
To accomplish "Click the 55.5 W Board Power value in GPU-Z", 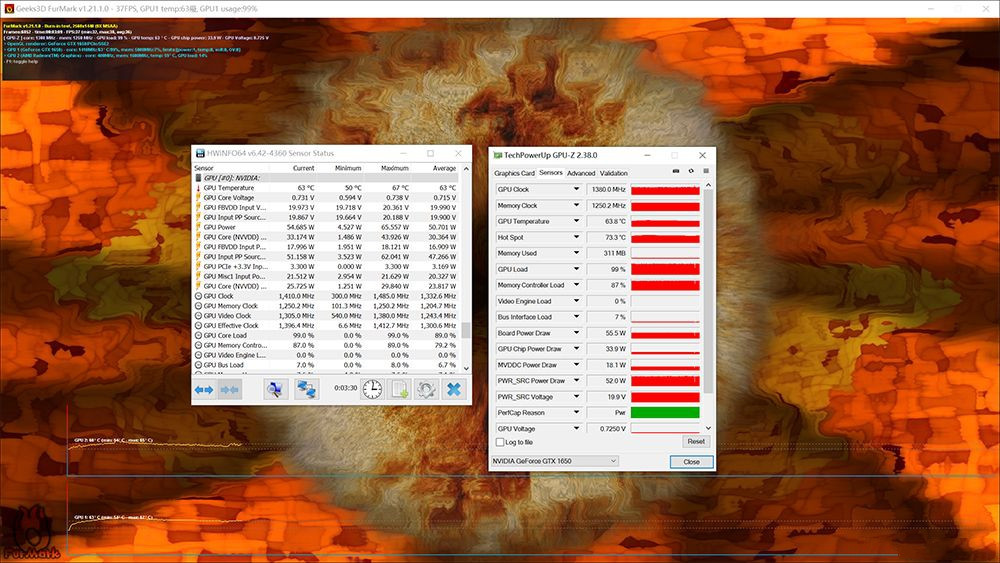I will pos(607,333).
